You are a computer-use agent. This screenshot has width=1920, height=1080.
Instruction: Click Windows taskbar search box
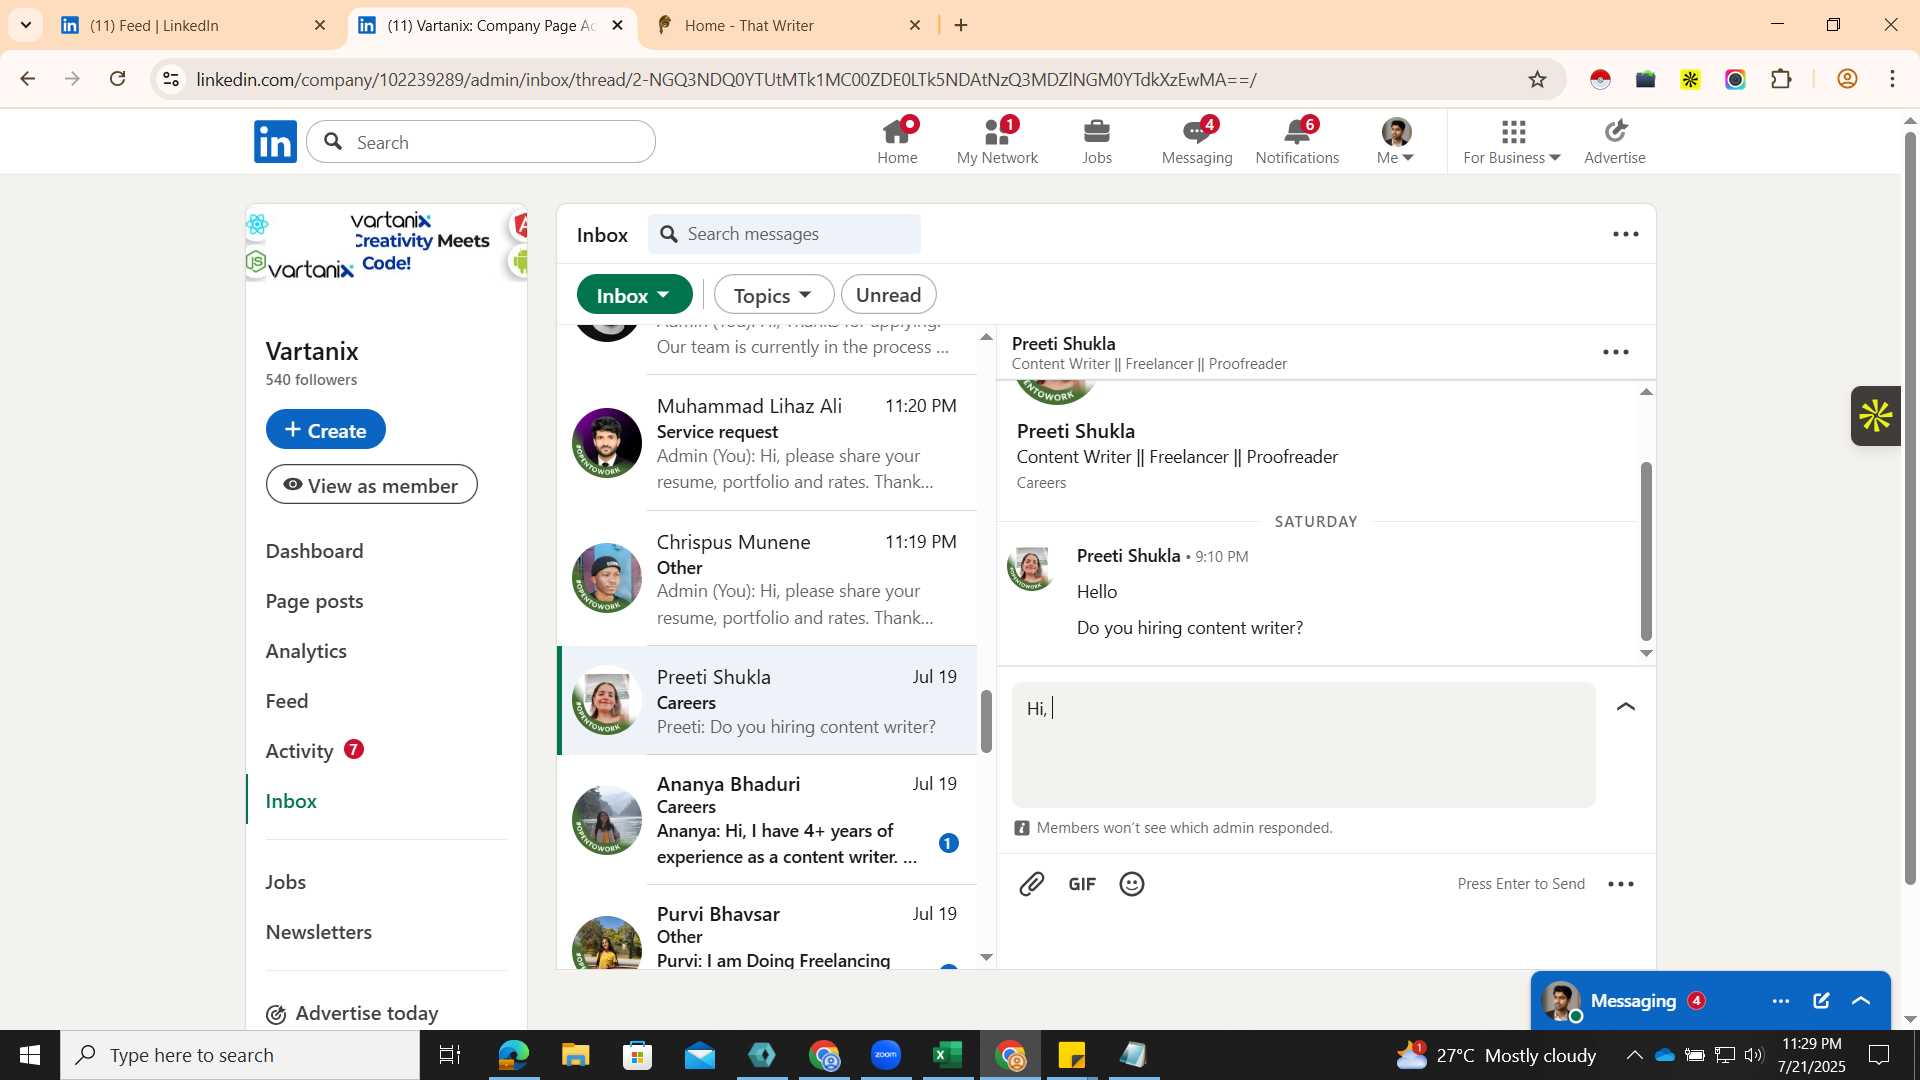[x=240, y=1055]
